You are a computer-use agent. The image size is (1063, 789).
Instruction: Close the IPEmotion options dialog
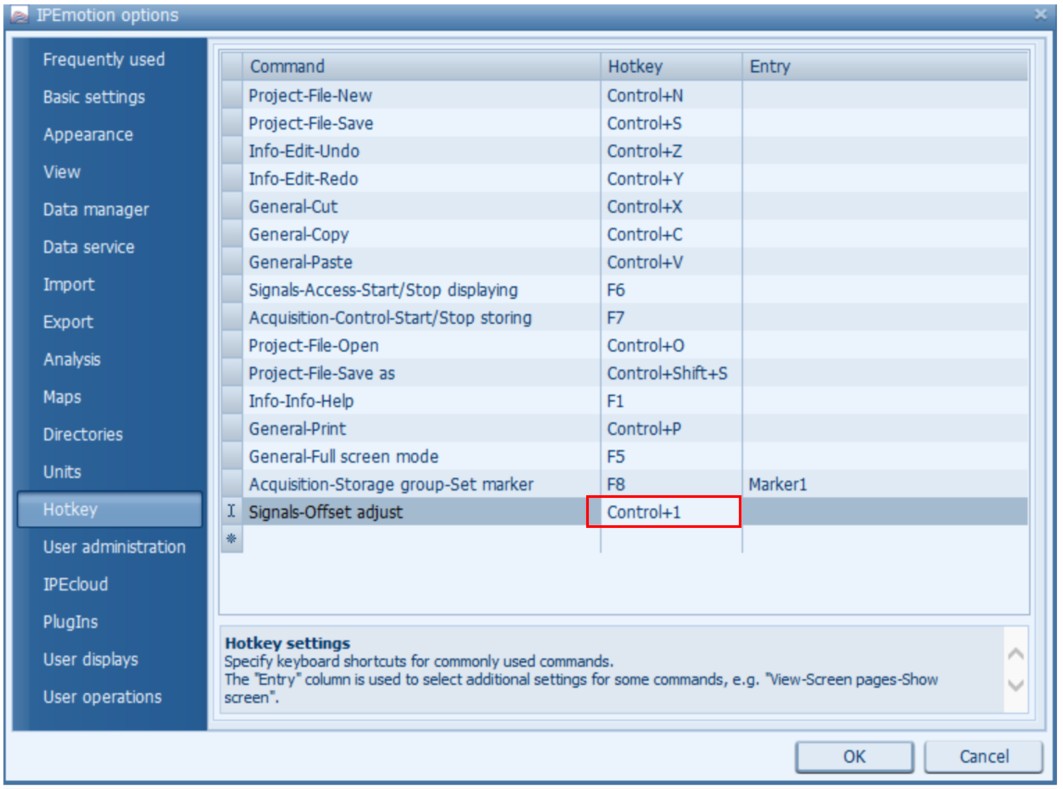pos(1040,15)
